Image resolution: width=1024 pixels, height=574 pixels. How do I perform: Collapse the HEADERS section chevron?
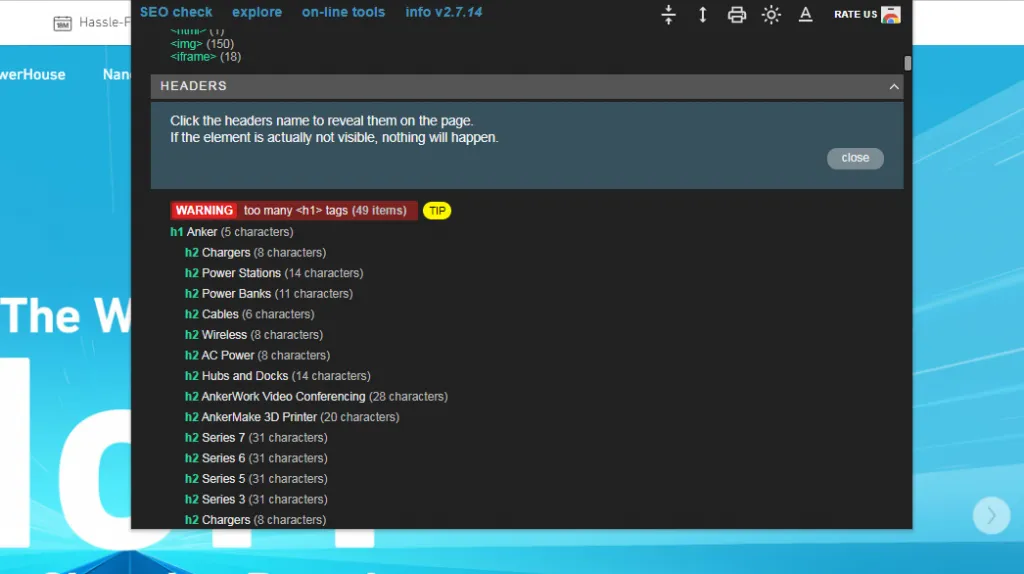click(x=893, y=86)
